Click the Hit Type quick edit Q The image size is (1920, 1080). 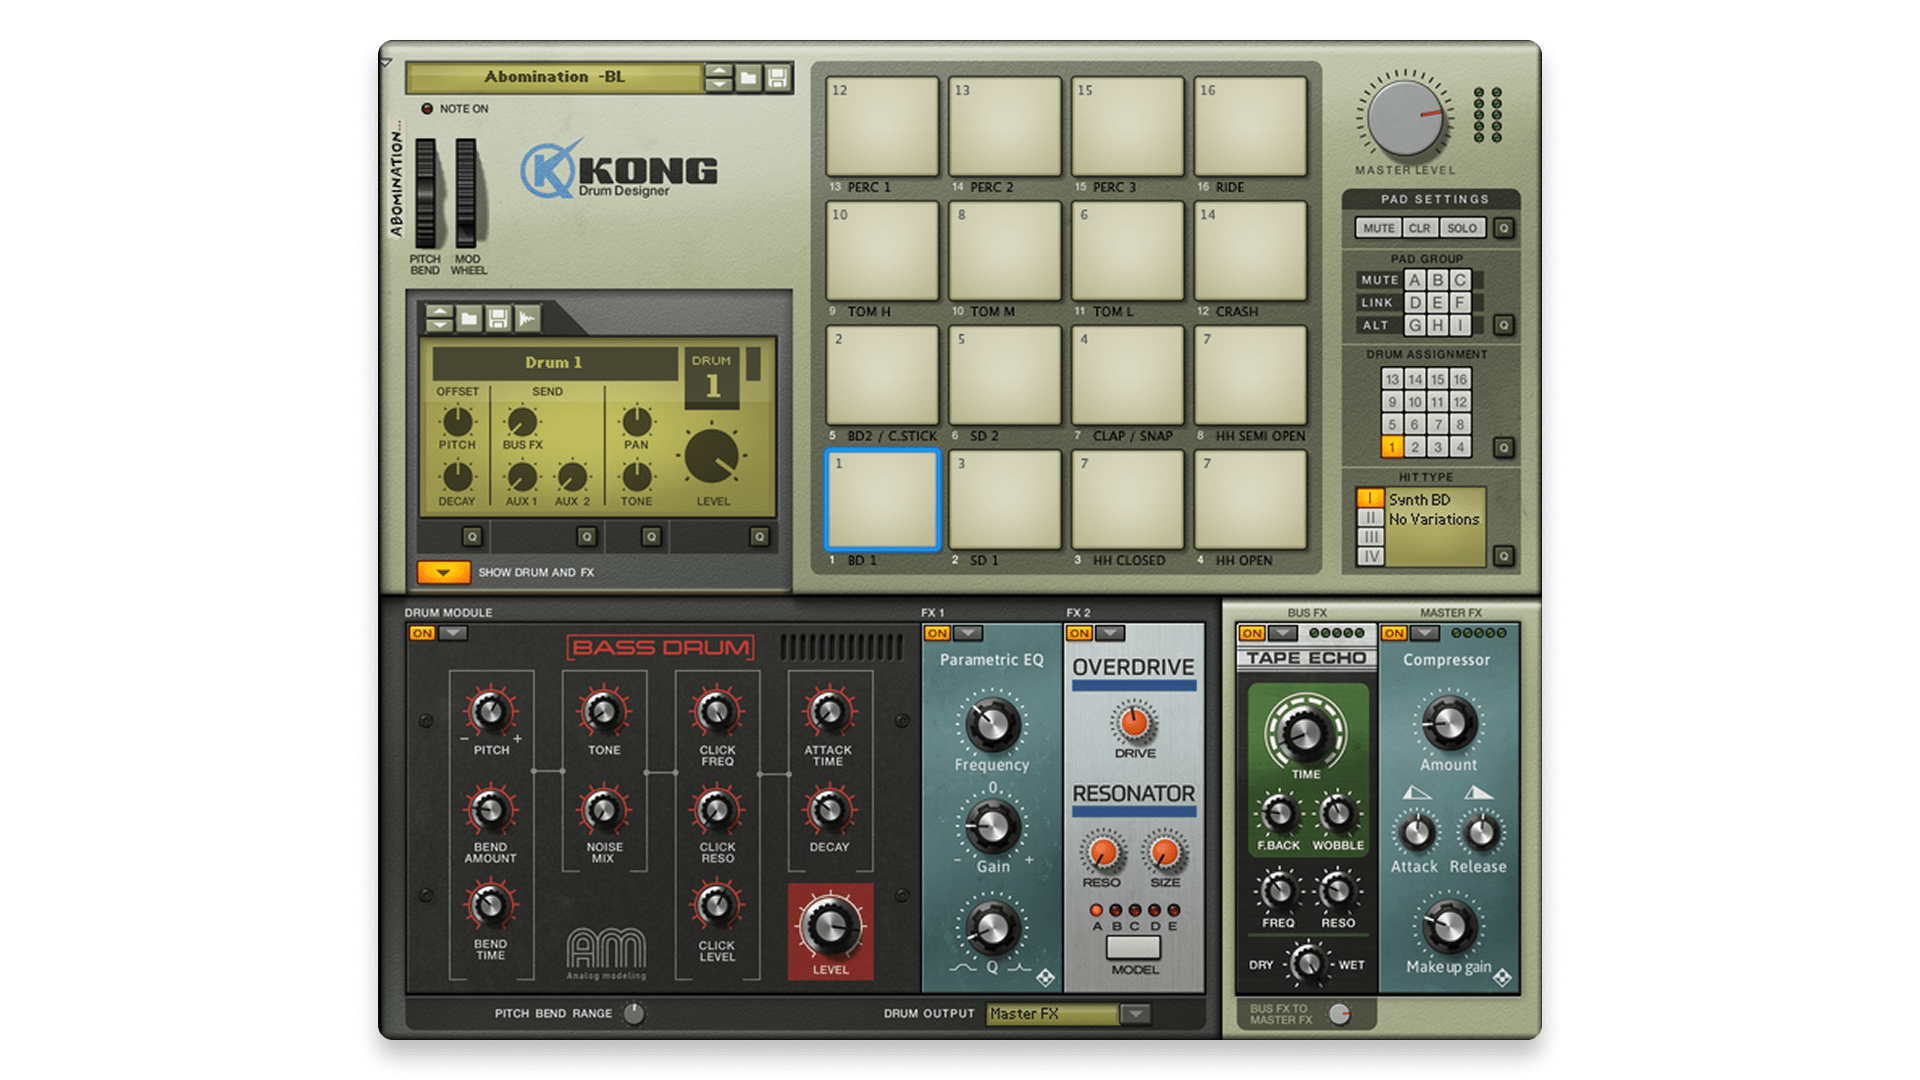1503,556
